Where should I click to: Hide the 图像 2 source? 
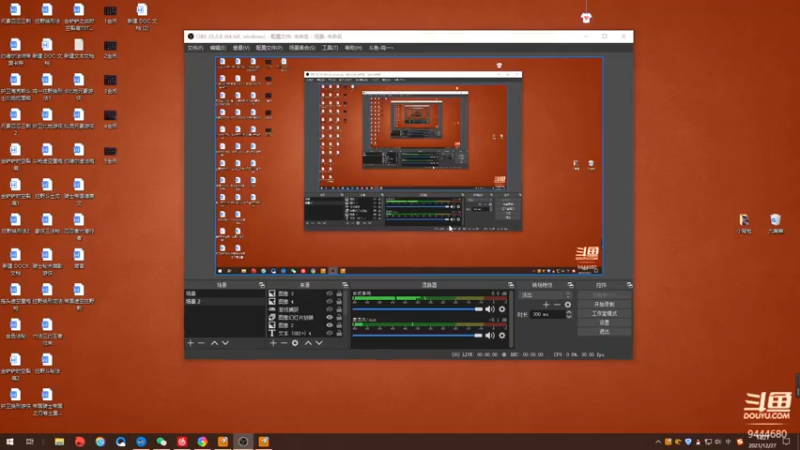pyautogui.click(x=330, y=325)
